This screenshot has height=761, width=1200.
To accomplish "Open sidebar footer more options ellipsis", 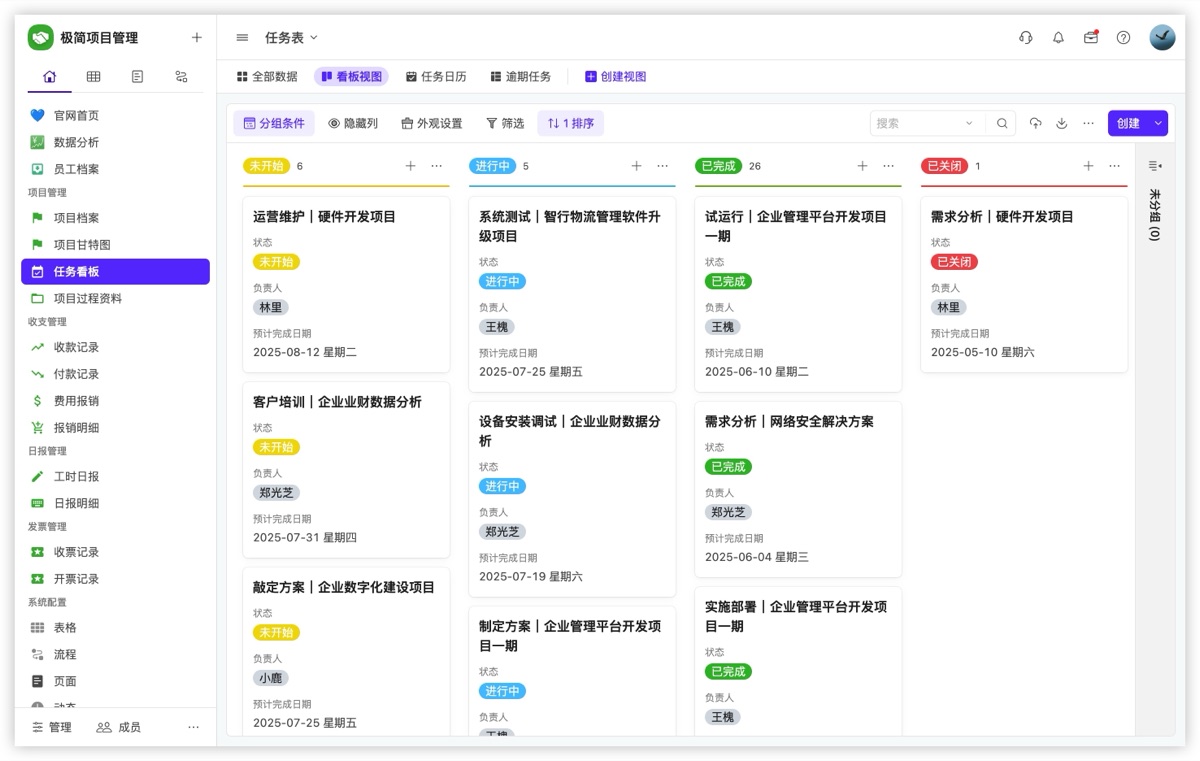I will 194,727.
